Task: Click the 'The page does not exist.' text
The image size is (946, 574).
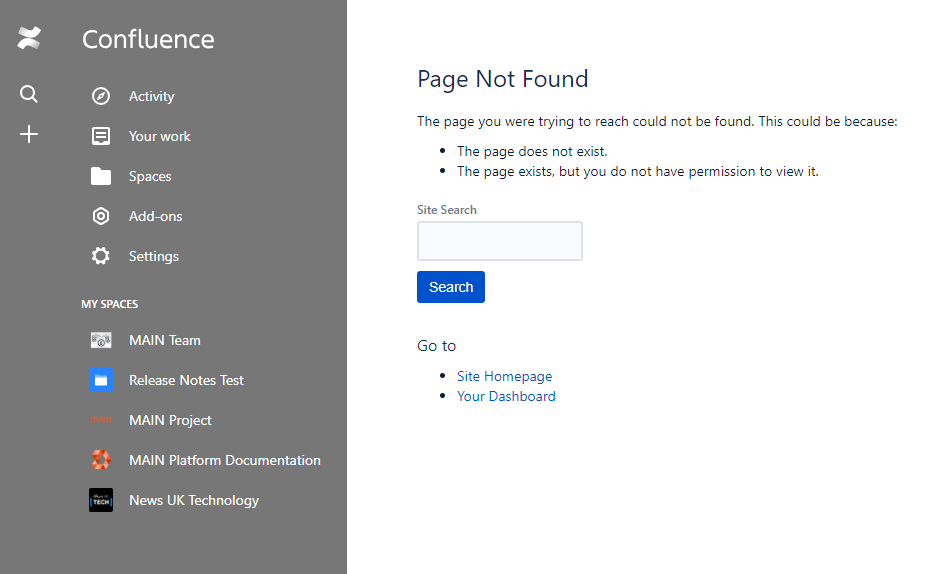Action: click(x=532, y=151)
